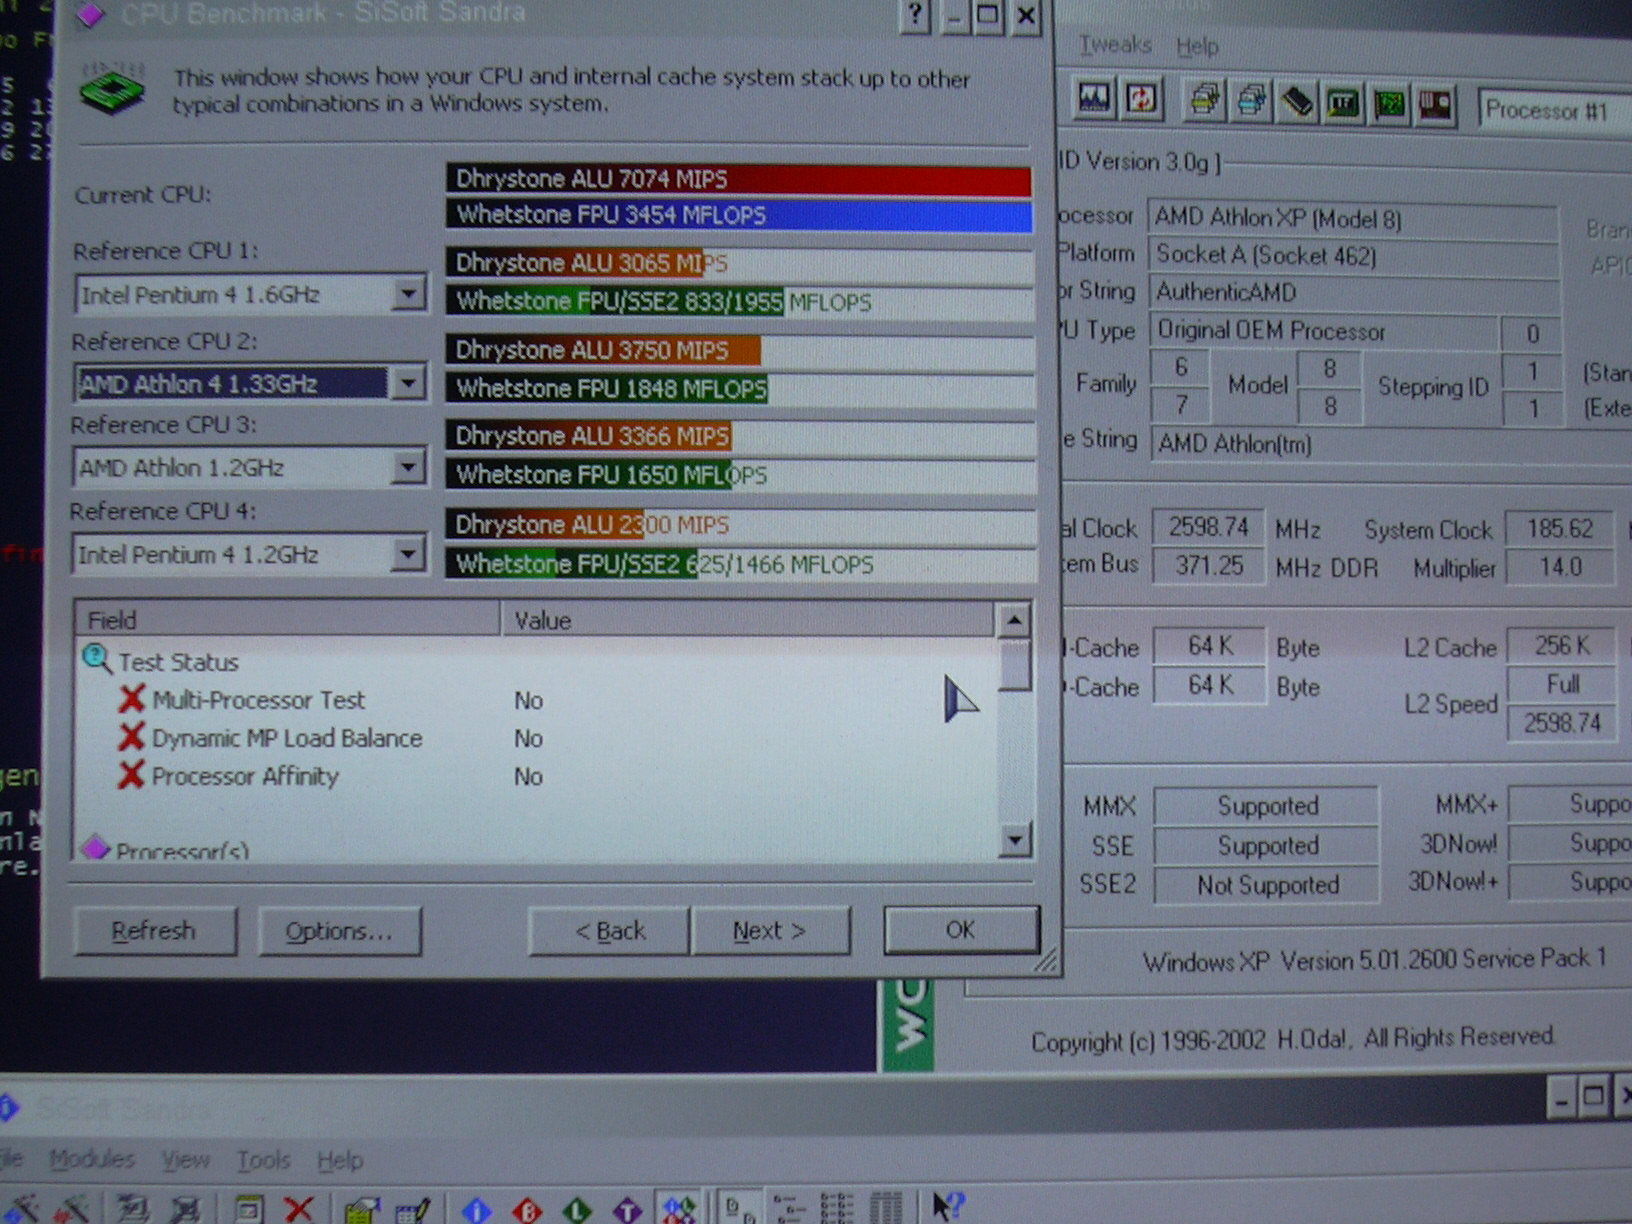Open the Tweaks menu in WCPUID
This screenshot has height=1224, width=1632.
[x=1115, y=45]
